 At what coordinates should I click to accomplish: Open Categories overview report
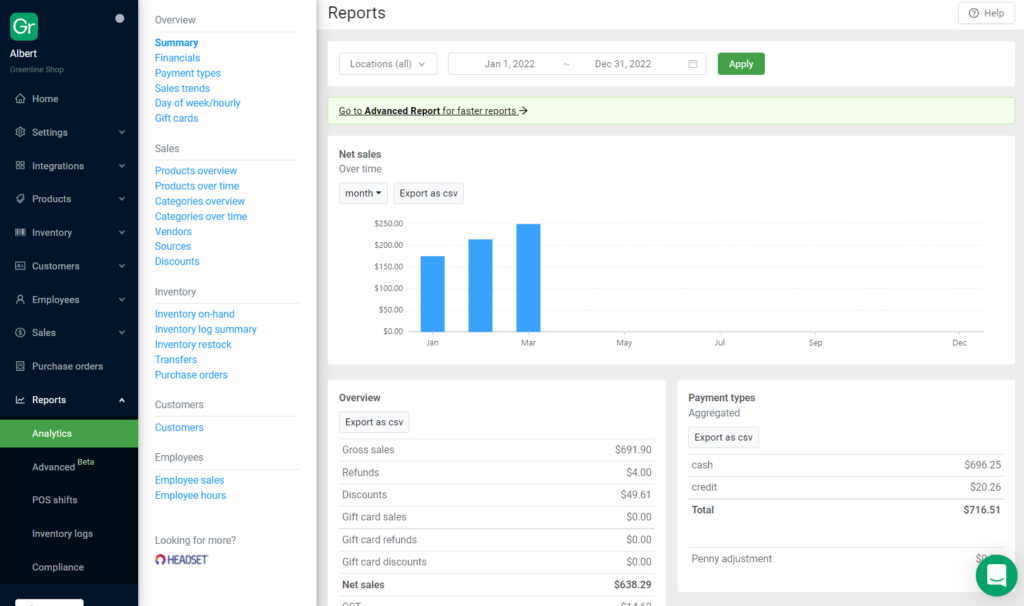200,201
